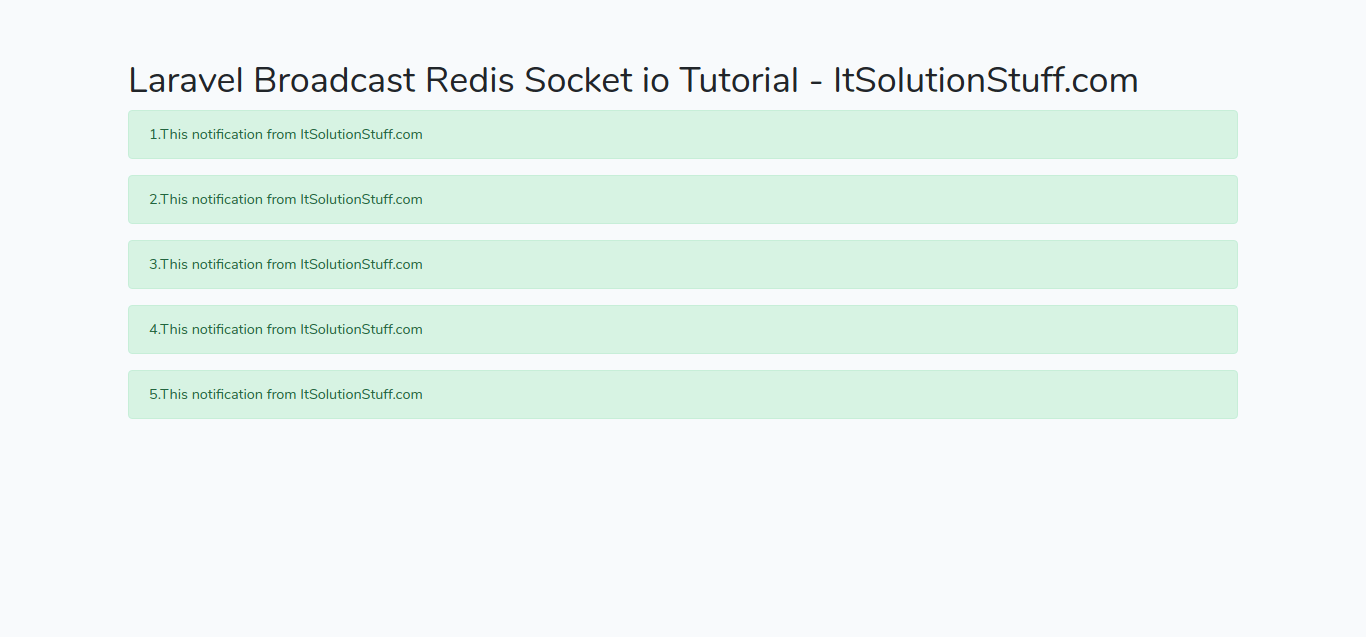Click ItSolutionStuff.com text in the page heading

pos(986,80)
